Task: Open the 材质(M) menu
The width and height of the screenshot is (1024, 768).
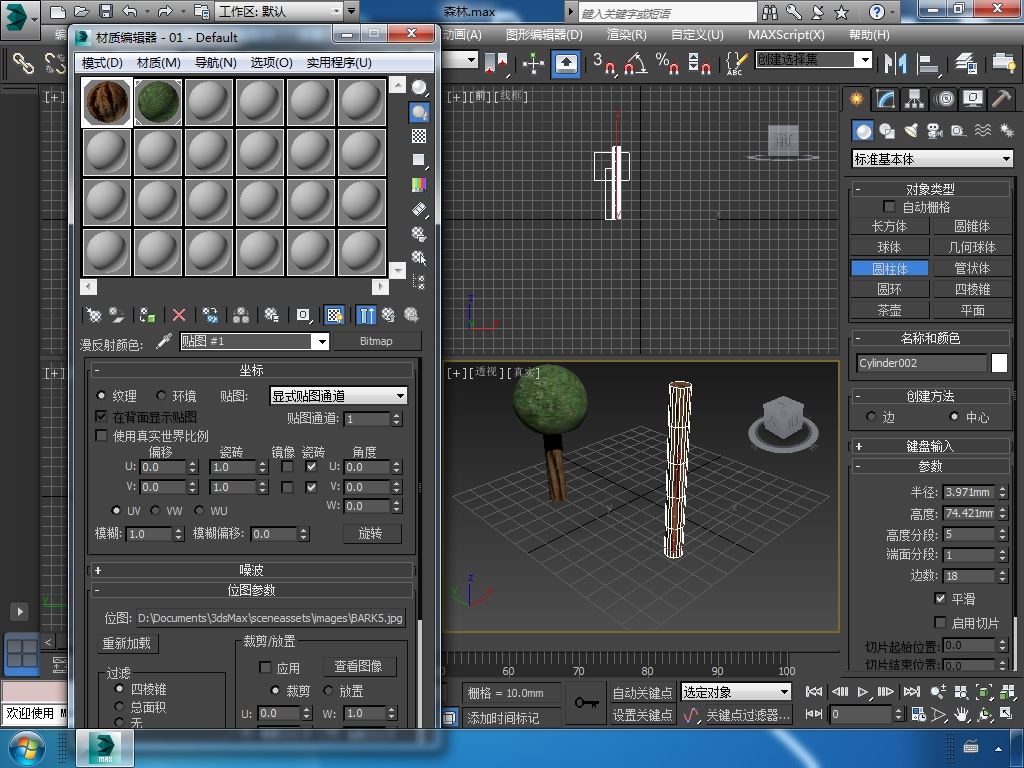Action: (x=158, y=63)
